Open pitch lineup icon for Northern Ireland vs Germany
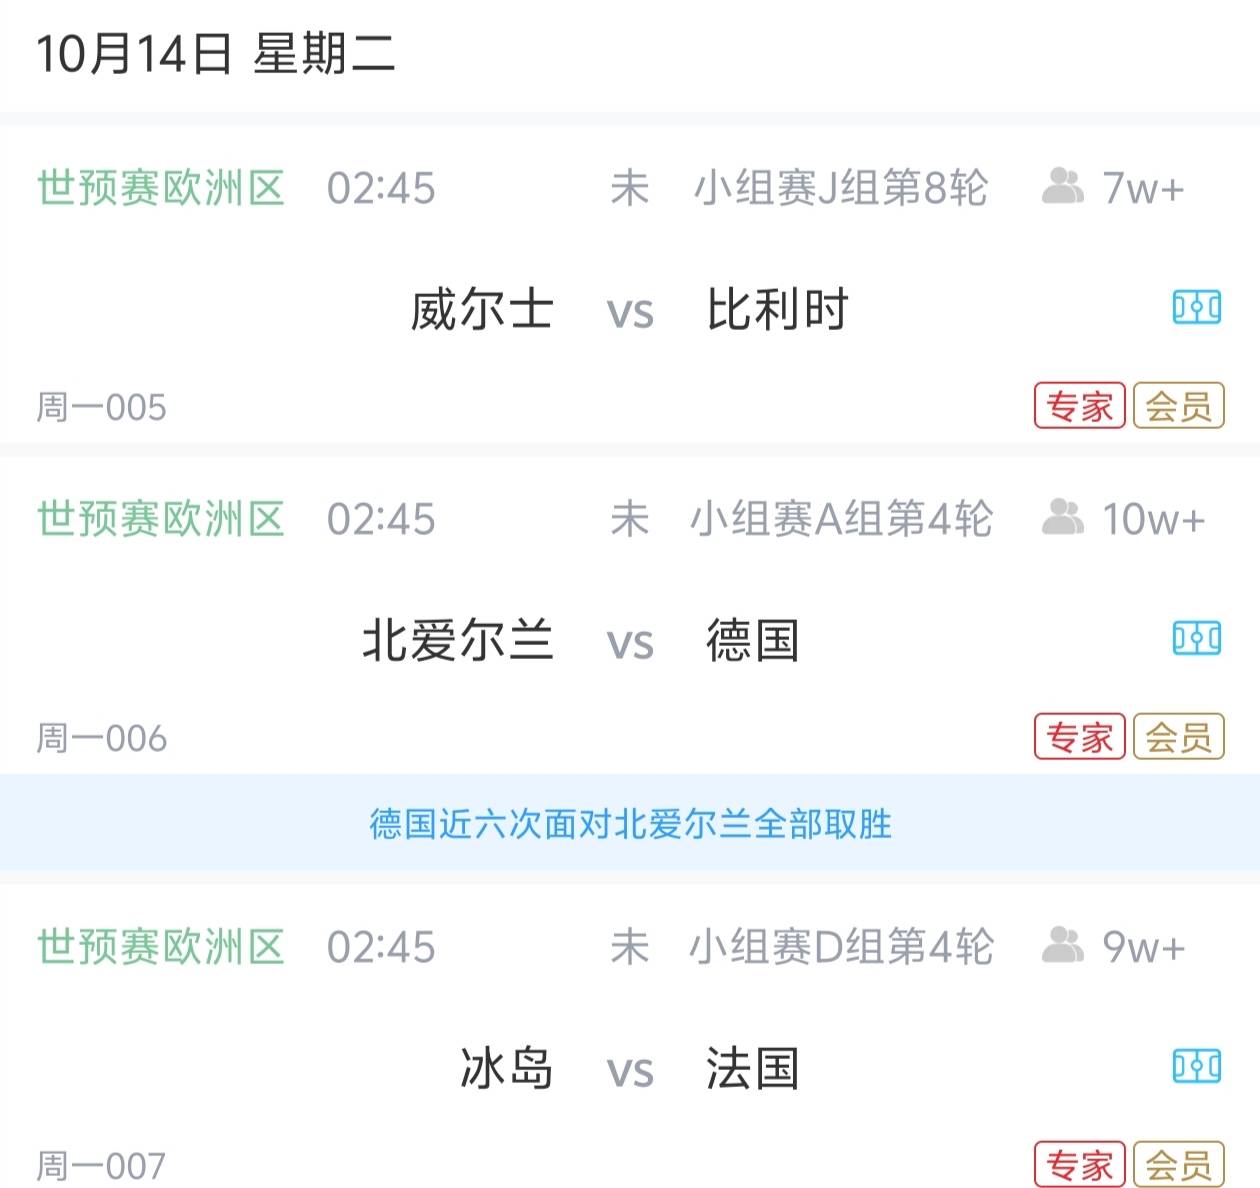Image resolution: width=1260 pixels, height=1188 pixels. (x=1196, y=638)
